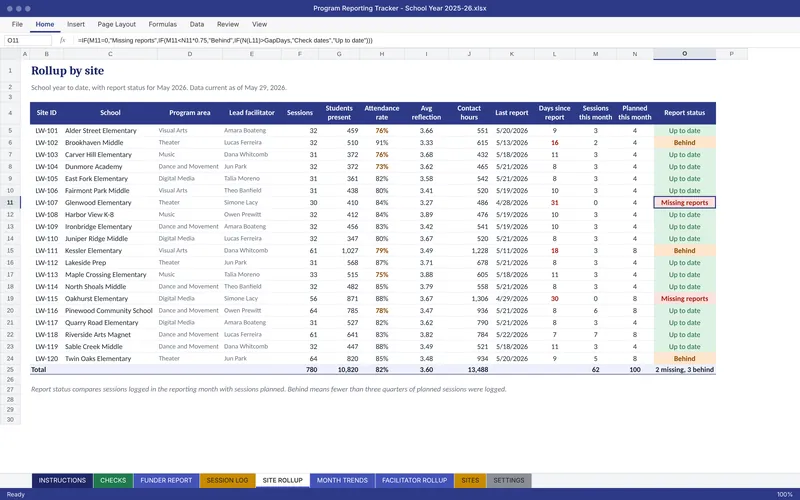
Task: Click the Attendance rate header cell
Action: 382,113
